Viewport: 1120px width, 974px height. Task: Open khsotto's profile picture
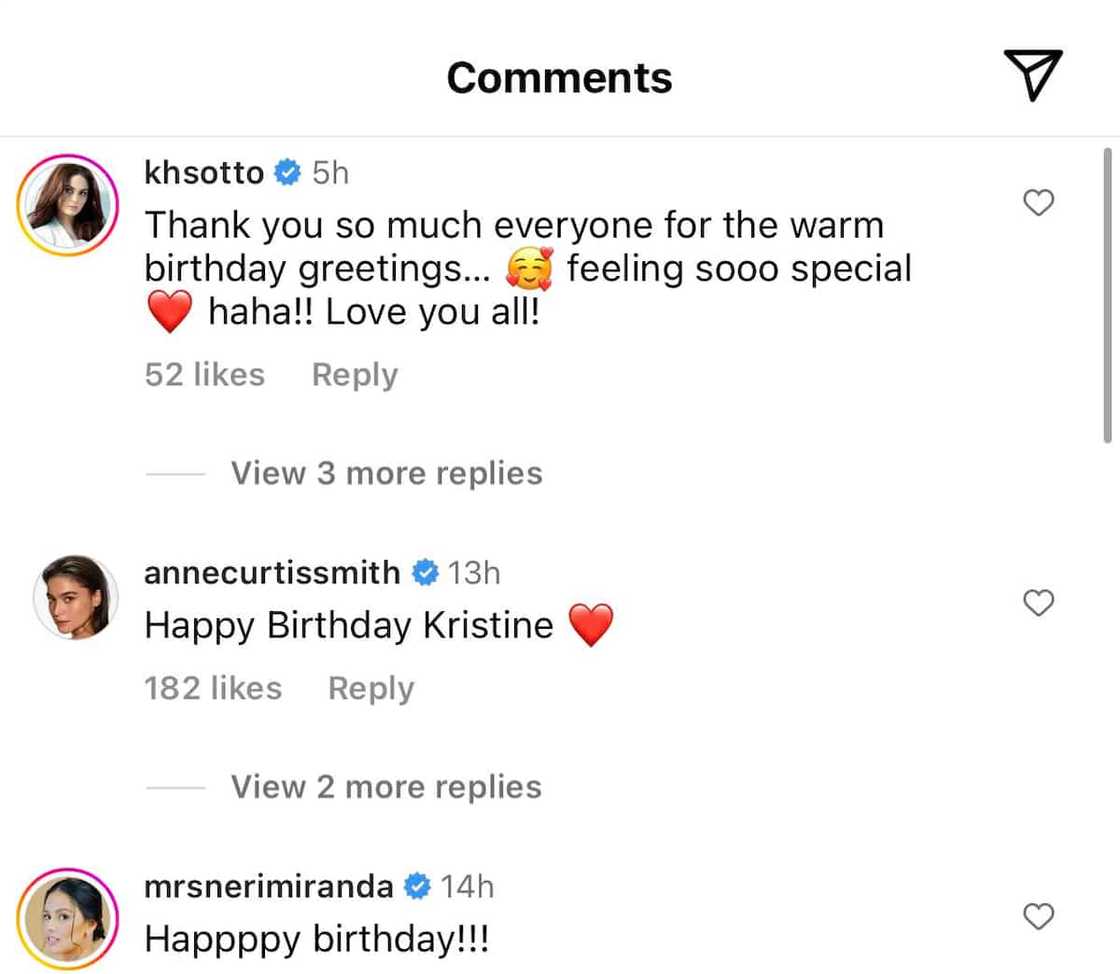pyautogui.click(x=68, y=204)
